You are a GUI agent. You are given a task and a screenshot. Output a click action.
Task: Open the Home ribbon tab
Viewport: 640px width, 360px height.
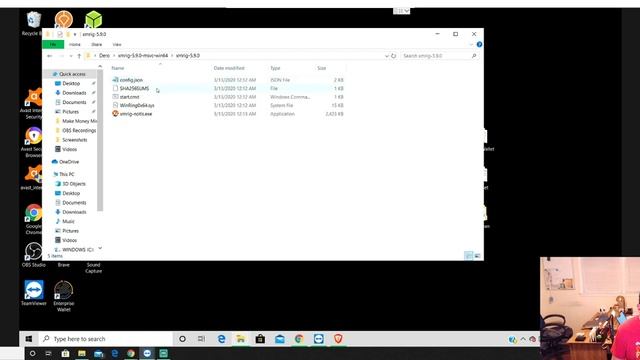coord(75,44)
